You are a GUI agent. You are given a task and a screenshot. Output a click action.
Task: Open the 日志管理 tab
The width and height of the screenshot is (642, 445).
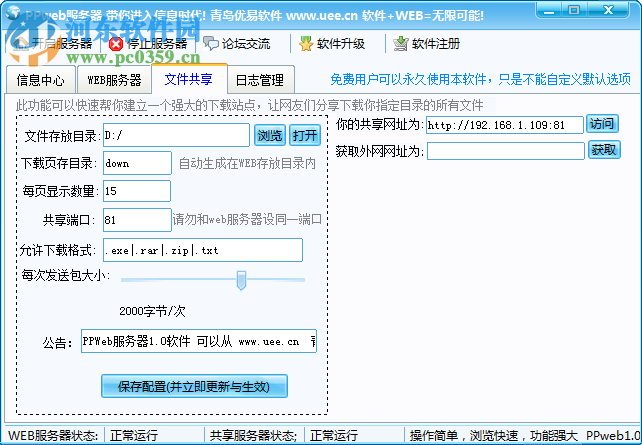click(260, 79)
